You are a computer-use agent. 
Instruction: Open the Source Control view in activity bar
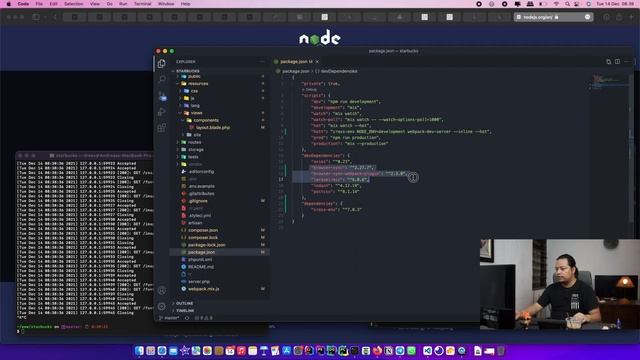(162, 96)
